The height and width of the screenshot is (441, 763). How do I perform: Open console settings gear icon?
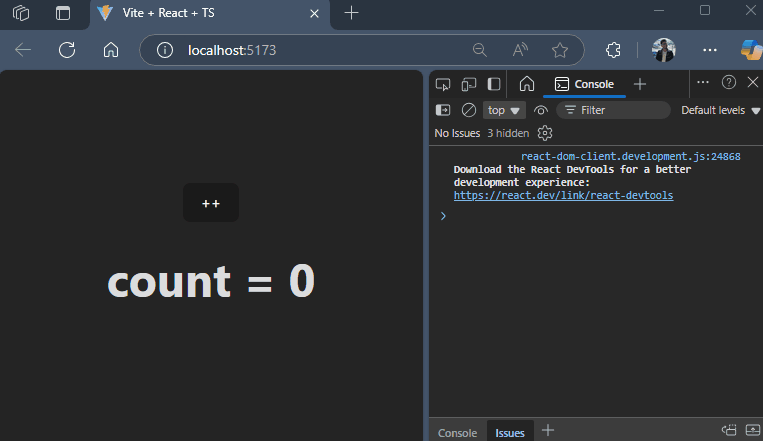[545, 133]
